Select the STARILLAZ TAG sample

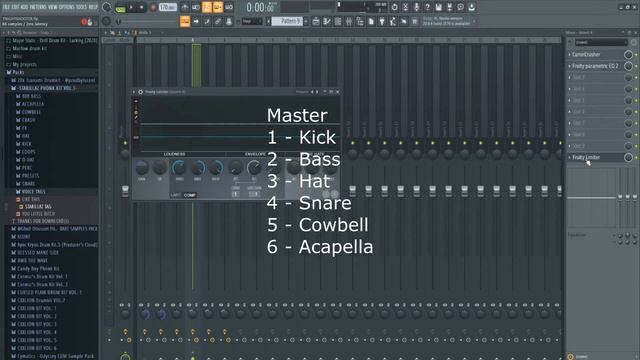click(36, 207)
